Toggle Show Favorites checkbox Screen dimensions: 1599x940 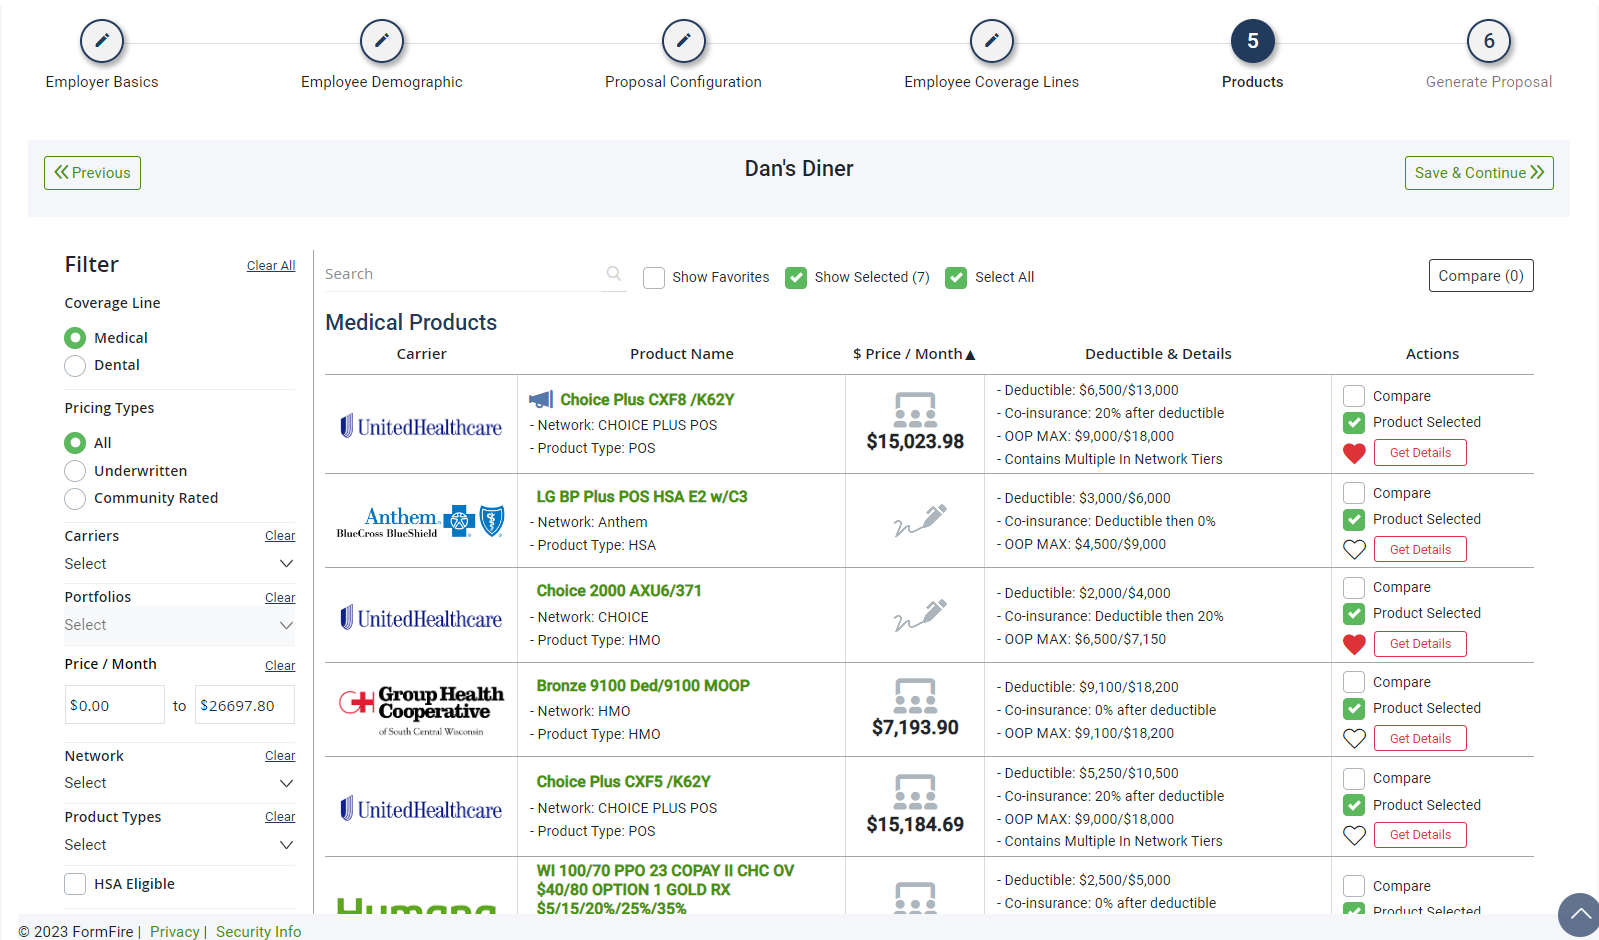pos(654,278)
